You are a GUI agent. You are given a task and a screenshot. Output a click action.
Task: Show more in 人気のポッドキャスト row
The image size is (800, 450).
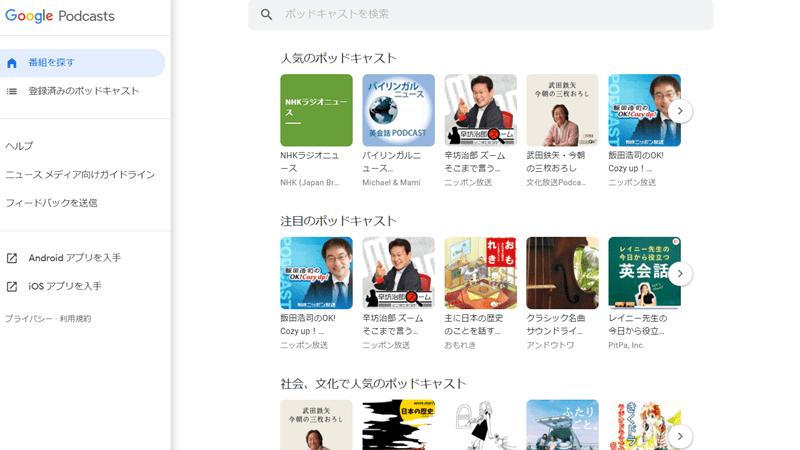point(680,111)
